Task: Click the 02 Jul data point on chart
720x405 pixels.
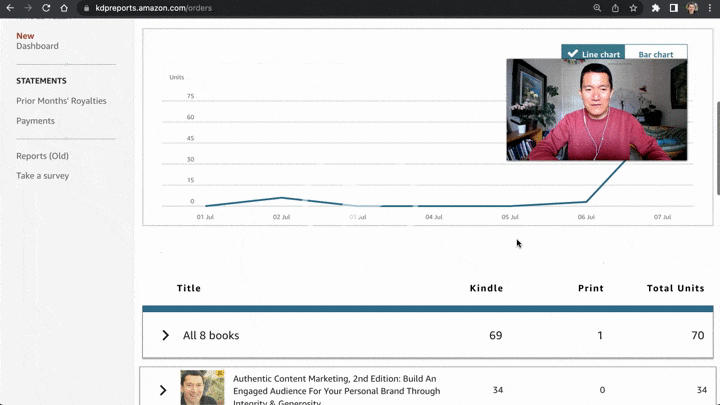Action: tap(281, 198)
